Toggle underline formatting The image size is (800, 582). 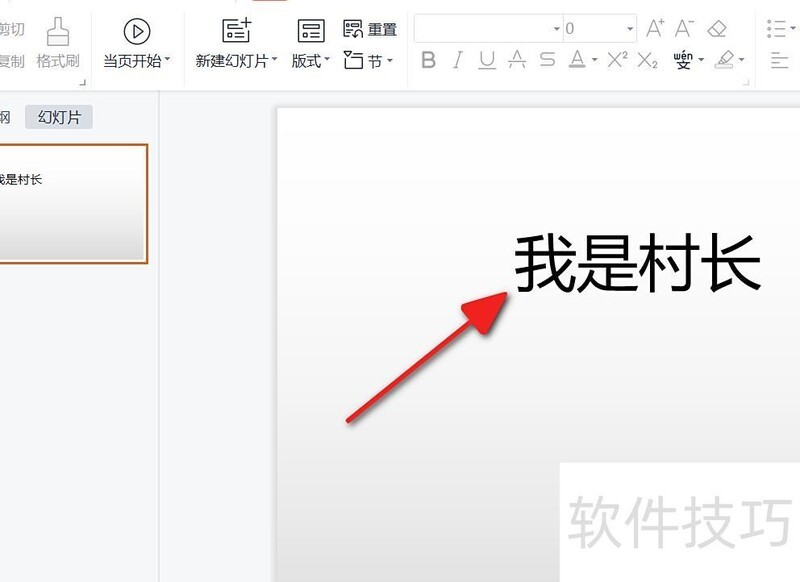point(485,60)
